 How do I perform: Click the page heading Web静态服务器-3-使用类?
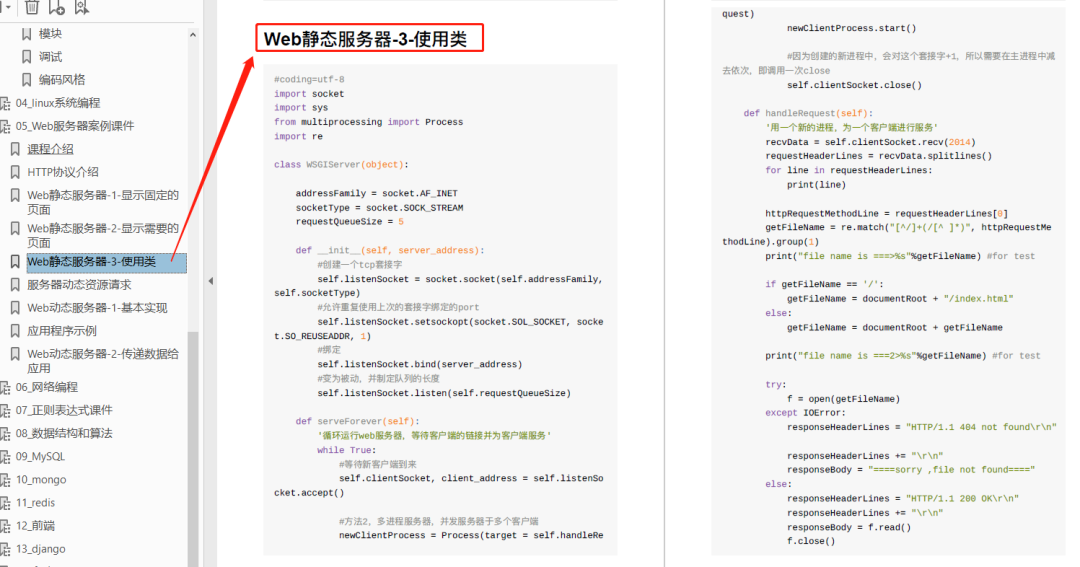pyautogui.click(x=366, y=39)
